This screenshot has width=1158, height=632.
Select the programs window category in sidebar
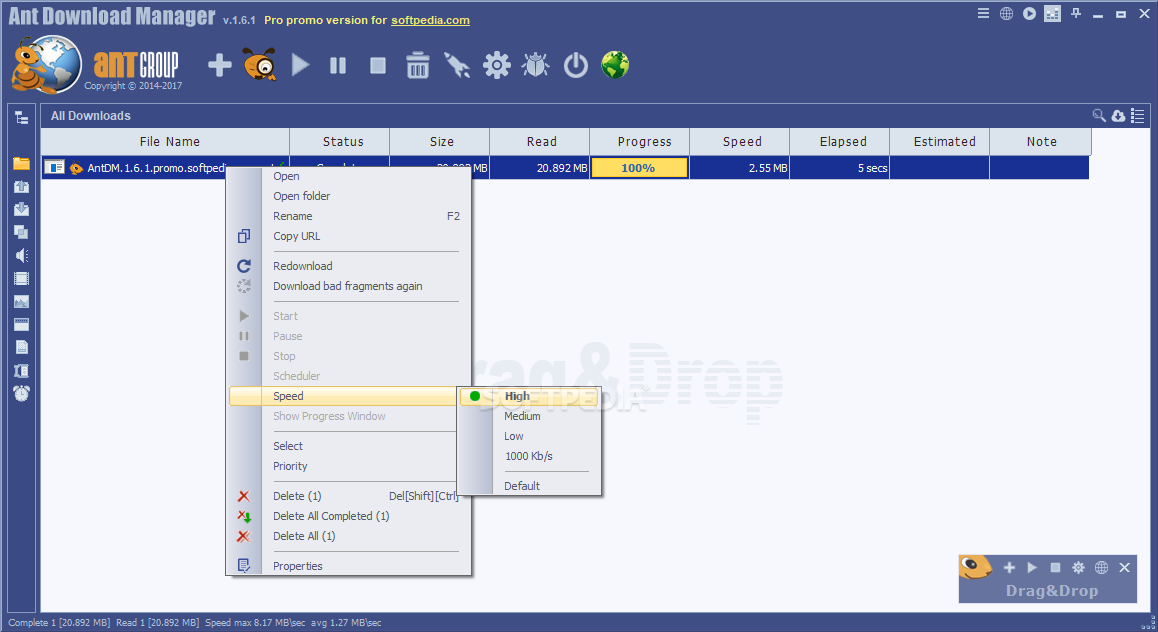[21, 324]
